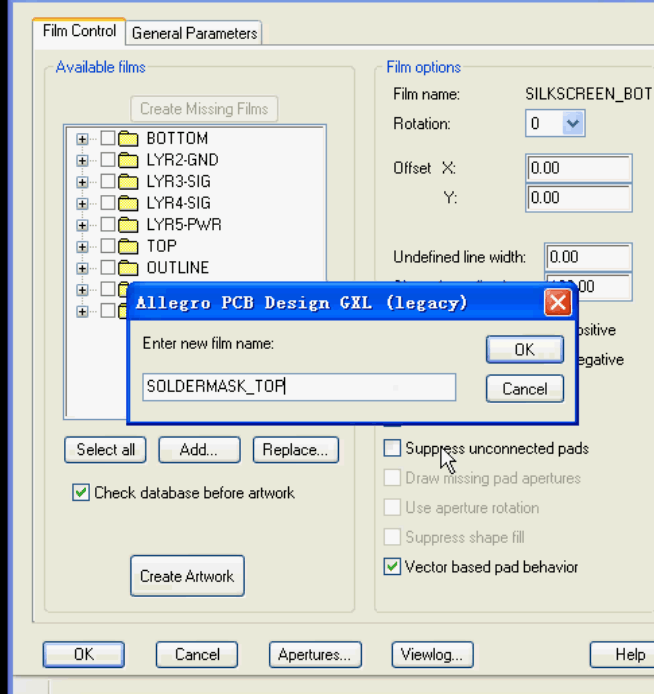
Task: Select the LYR4-SIG film label
Action: click(178, 203)
